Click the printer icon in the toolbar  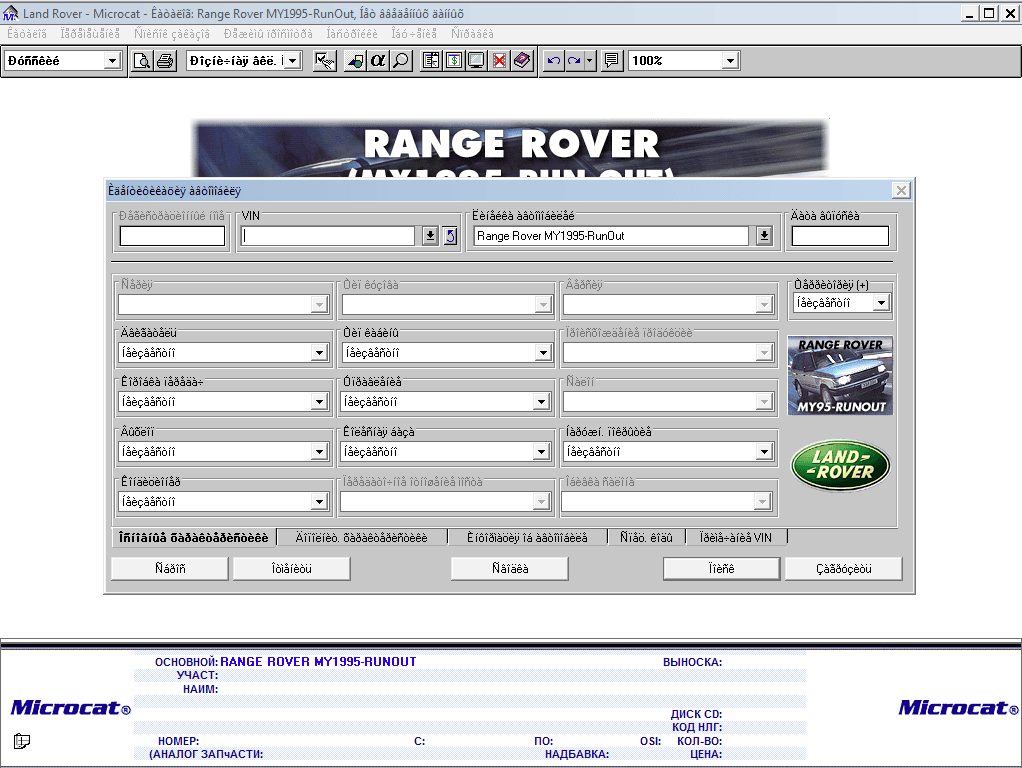tap(165, 61)
